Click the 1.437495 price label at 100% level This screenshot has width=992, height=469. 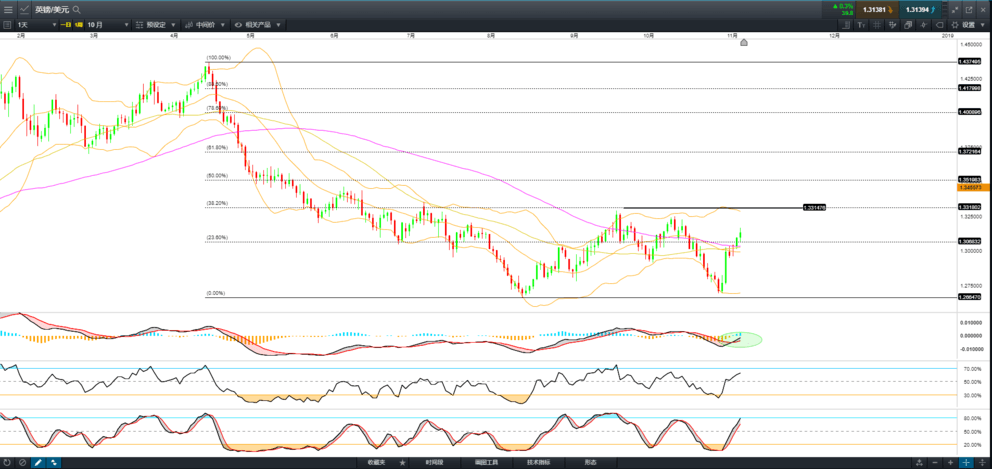[x=970, y=62]
